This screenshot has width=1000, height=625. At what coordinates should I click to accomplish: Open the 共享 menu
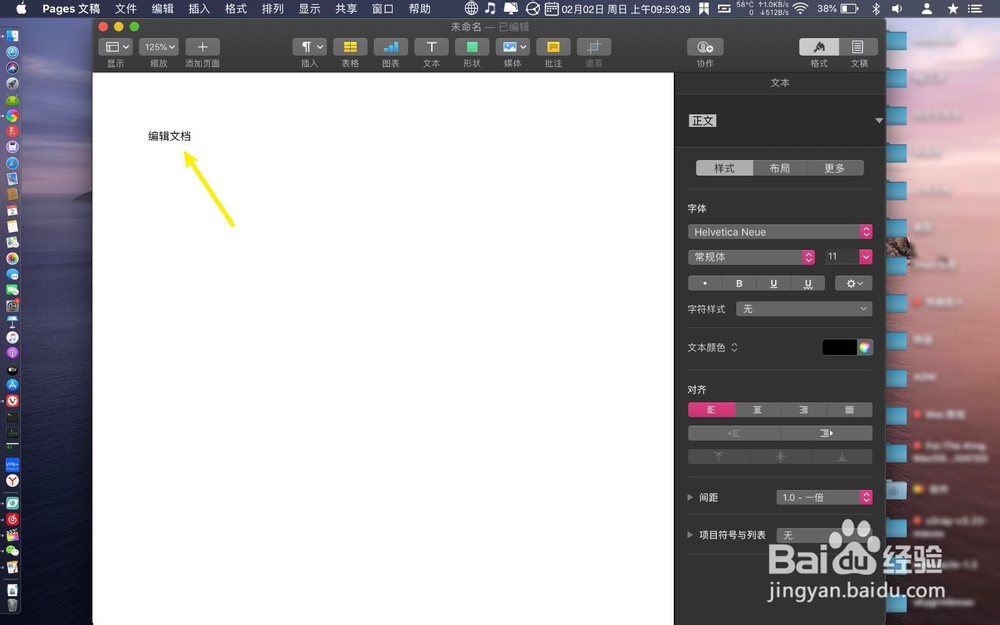(346, 8)
